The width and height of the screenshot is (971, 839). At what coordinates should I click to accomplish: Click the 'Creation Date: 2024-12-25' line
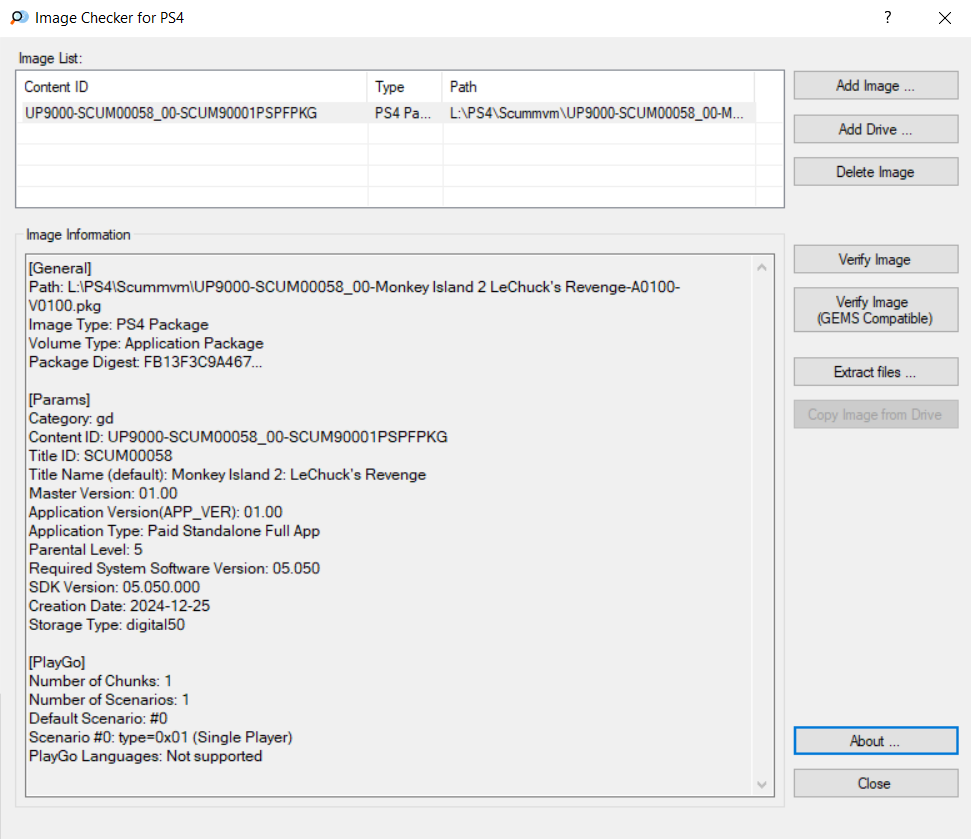pyautogui.click(x=120, y=606)
